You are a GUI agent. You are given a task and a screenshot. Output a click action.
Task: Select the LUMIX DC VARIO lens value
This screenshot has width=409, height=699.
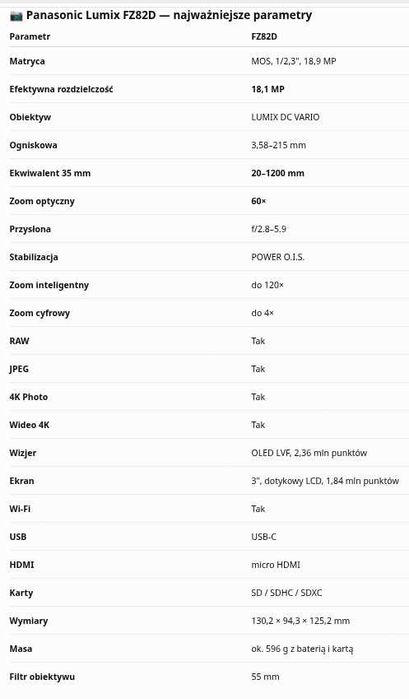285,117
